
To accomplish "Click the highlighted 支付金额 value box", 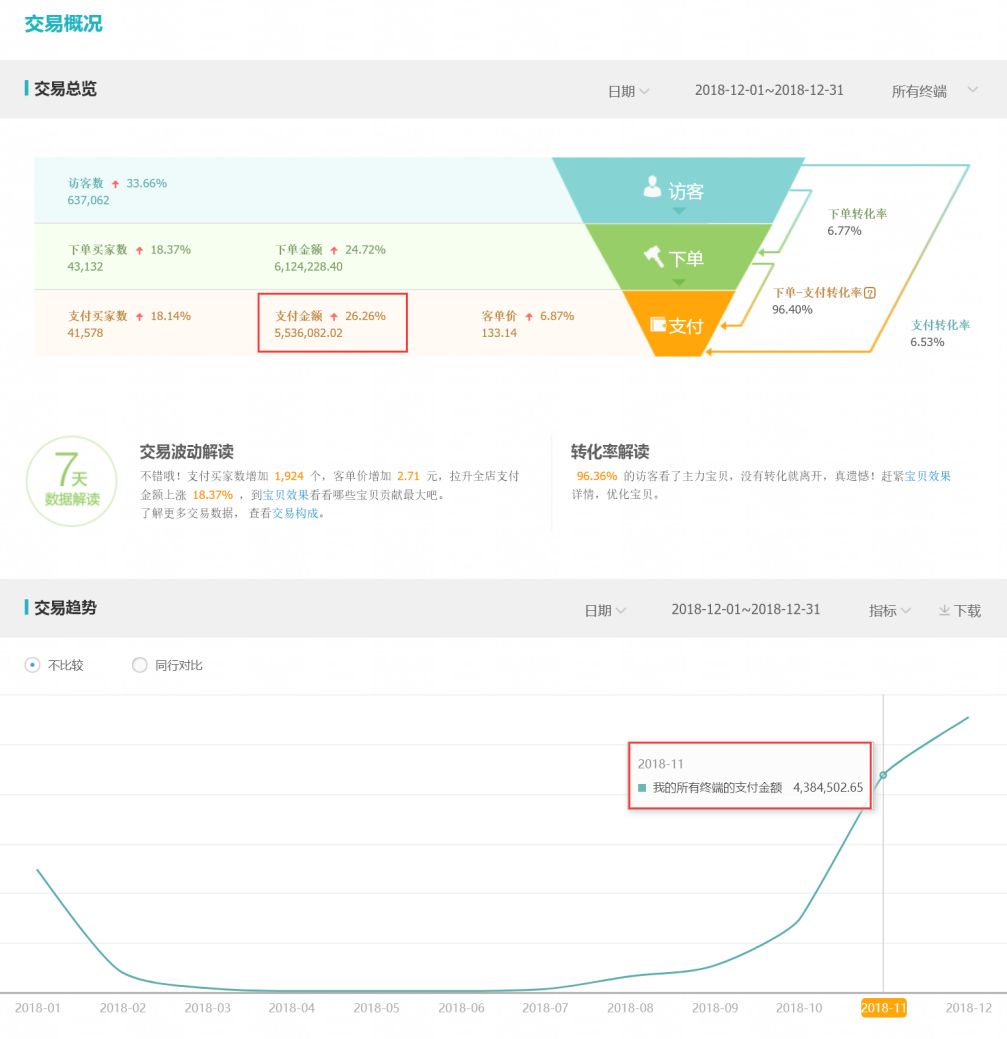I will pyautogui.click(x=333, y=322).
